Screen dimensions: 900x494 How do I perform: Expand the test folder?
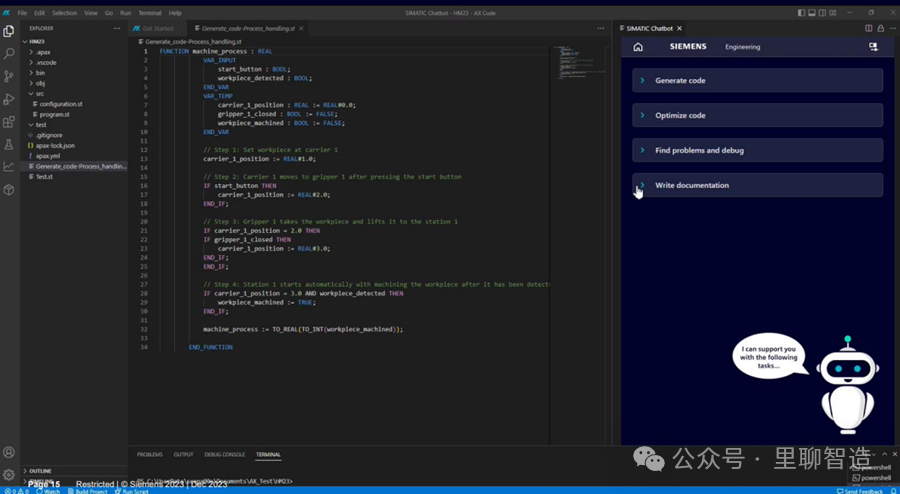point(75,125)
